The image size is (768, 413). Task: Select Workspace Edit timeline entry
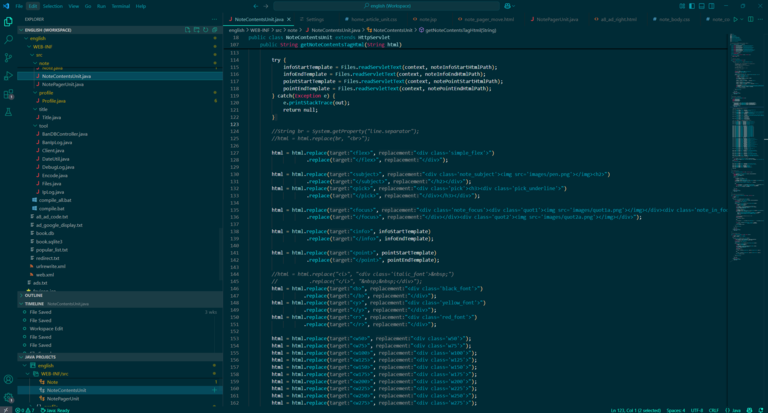[x=46, y=329]
